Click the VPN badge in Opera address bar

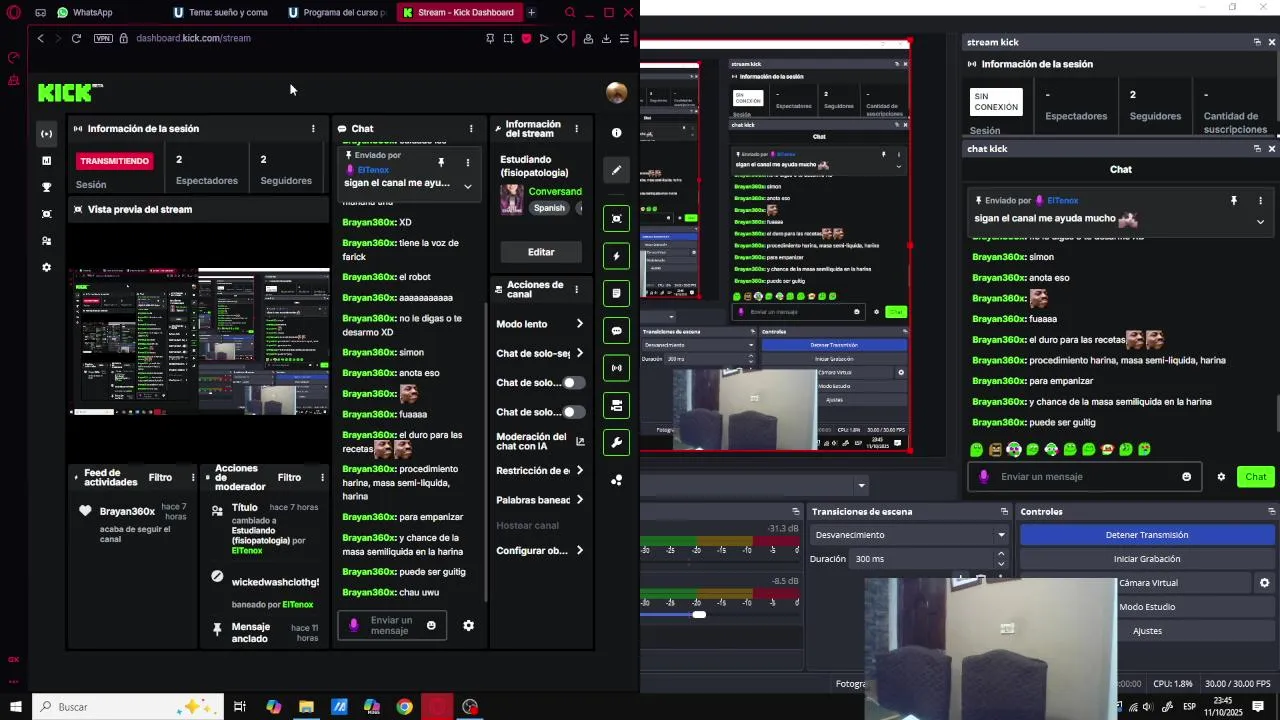(103, 38)
